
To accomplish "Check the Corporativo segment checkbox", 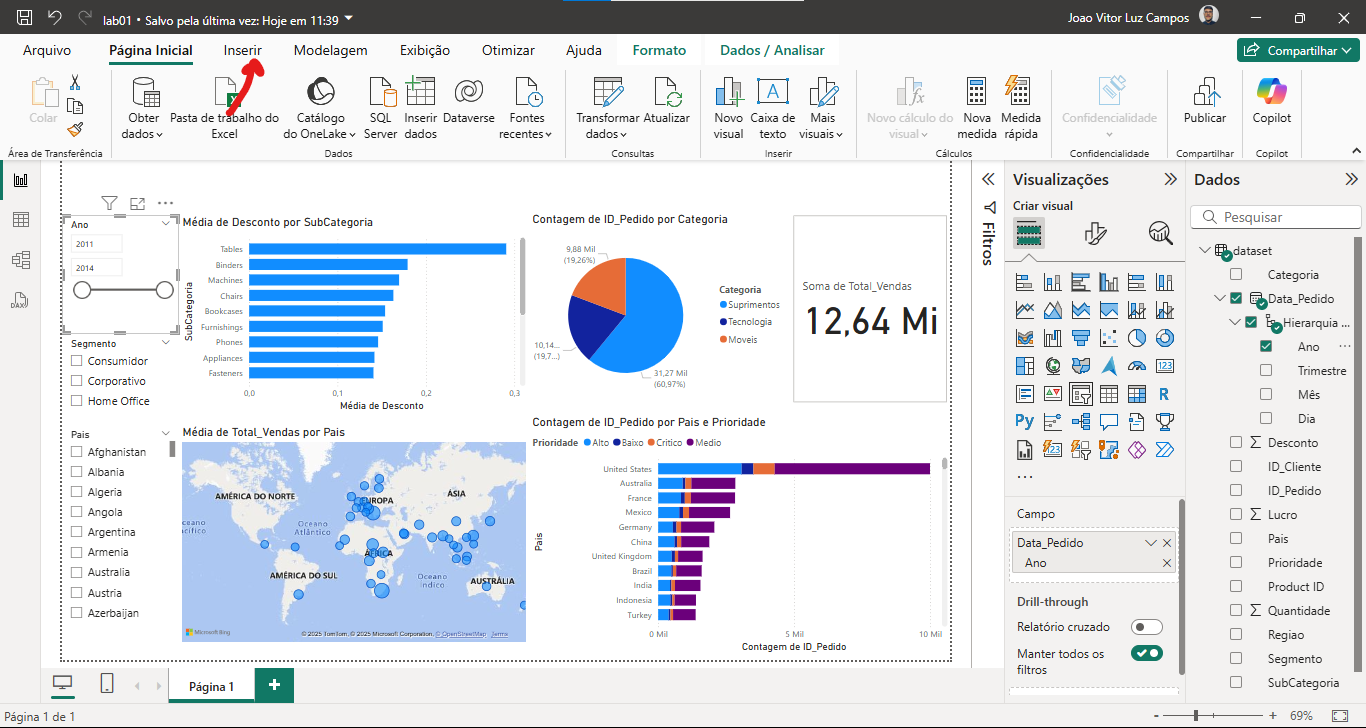I will click(77, 381).
